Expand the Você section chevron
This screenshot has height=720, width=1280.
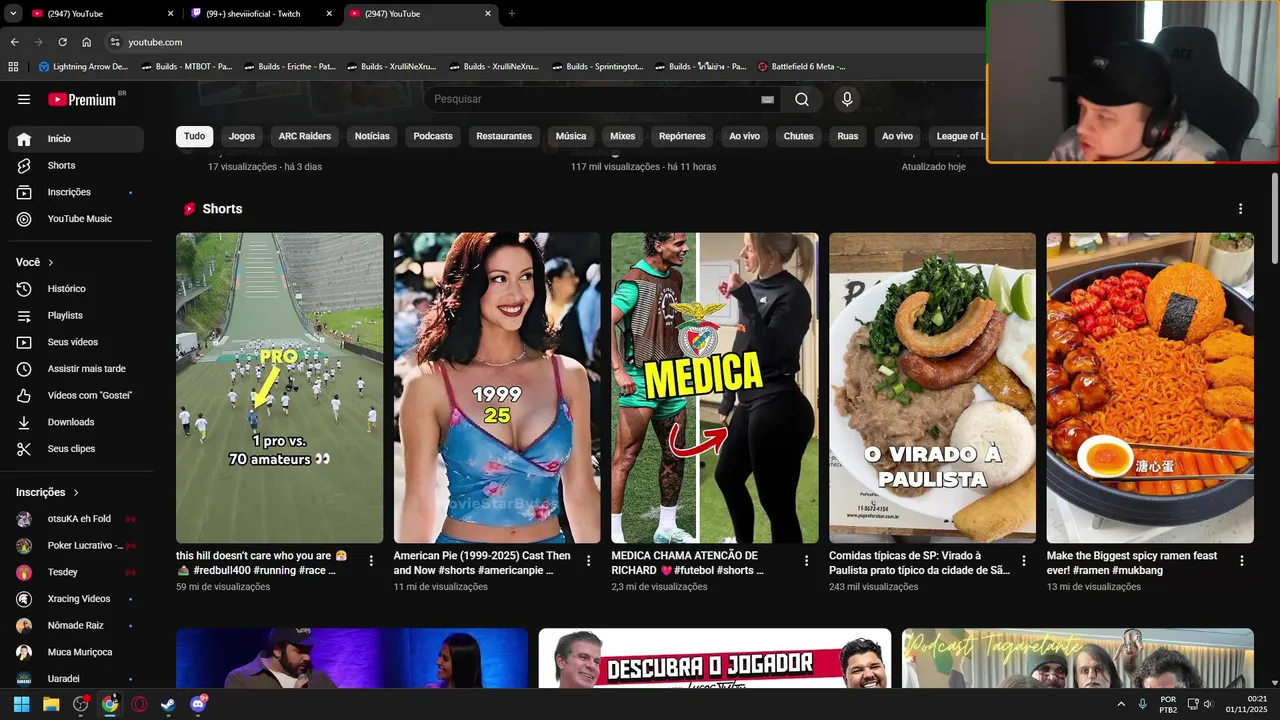point(51,262)
